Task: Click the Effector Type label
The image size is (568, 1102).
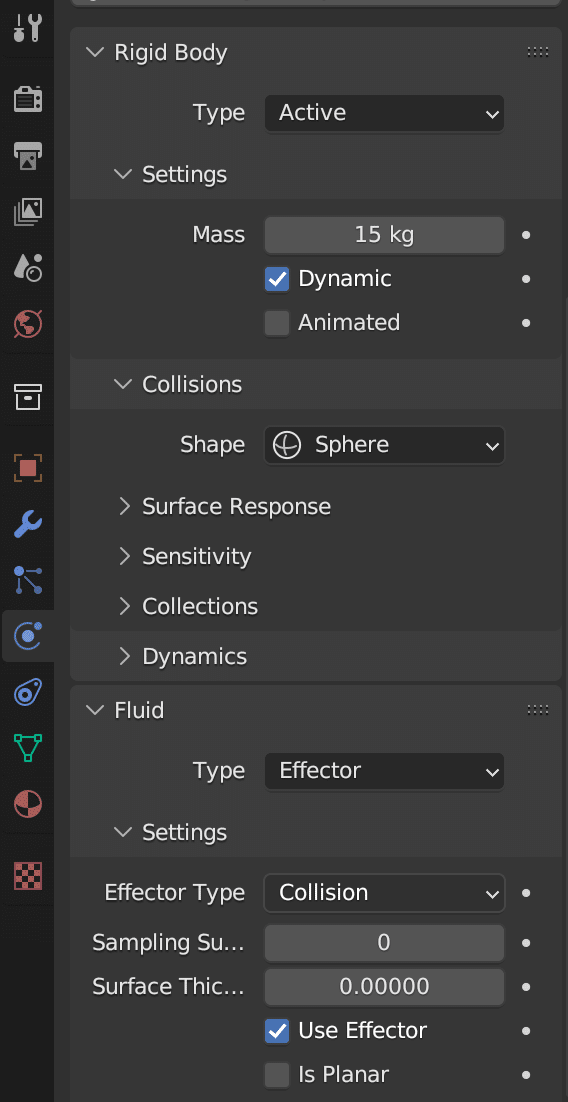Action: click(174, 893)
